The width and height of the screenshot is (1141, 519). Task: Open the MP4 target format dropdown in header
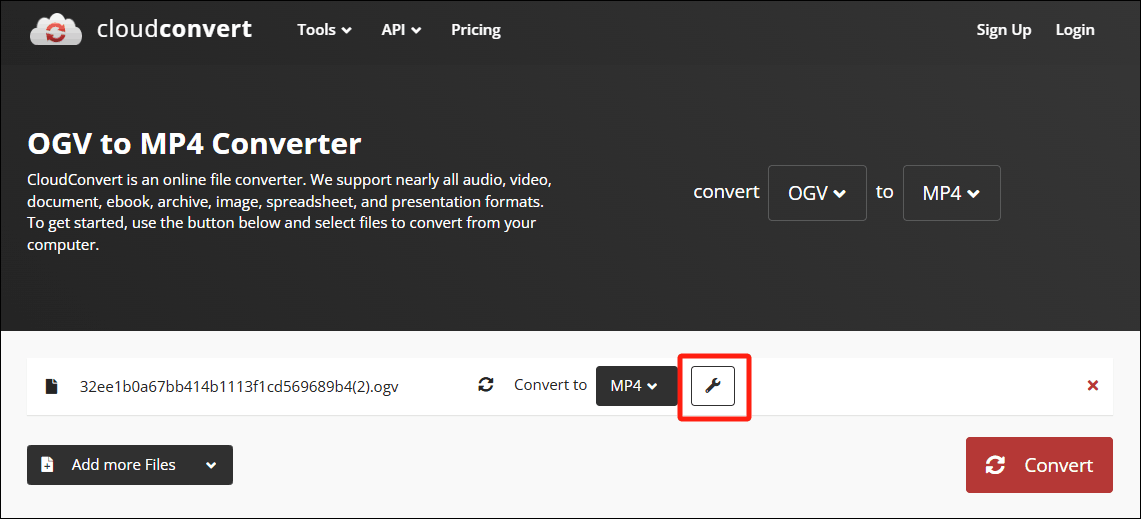tap(951, 193)
